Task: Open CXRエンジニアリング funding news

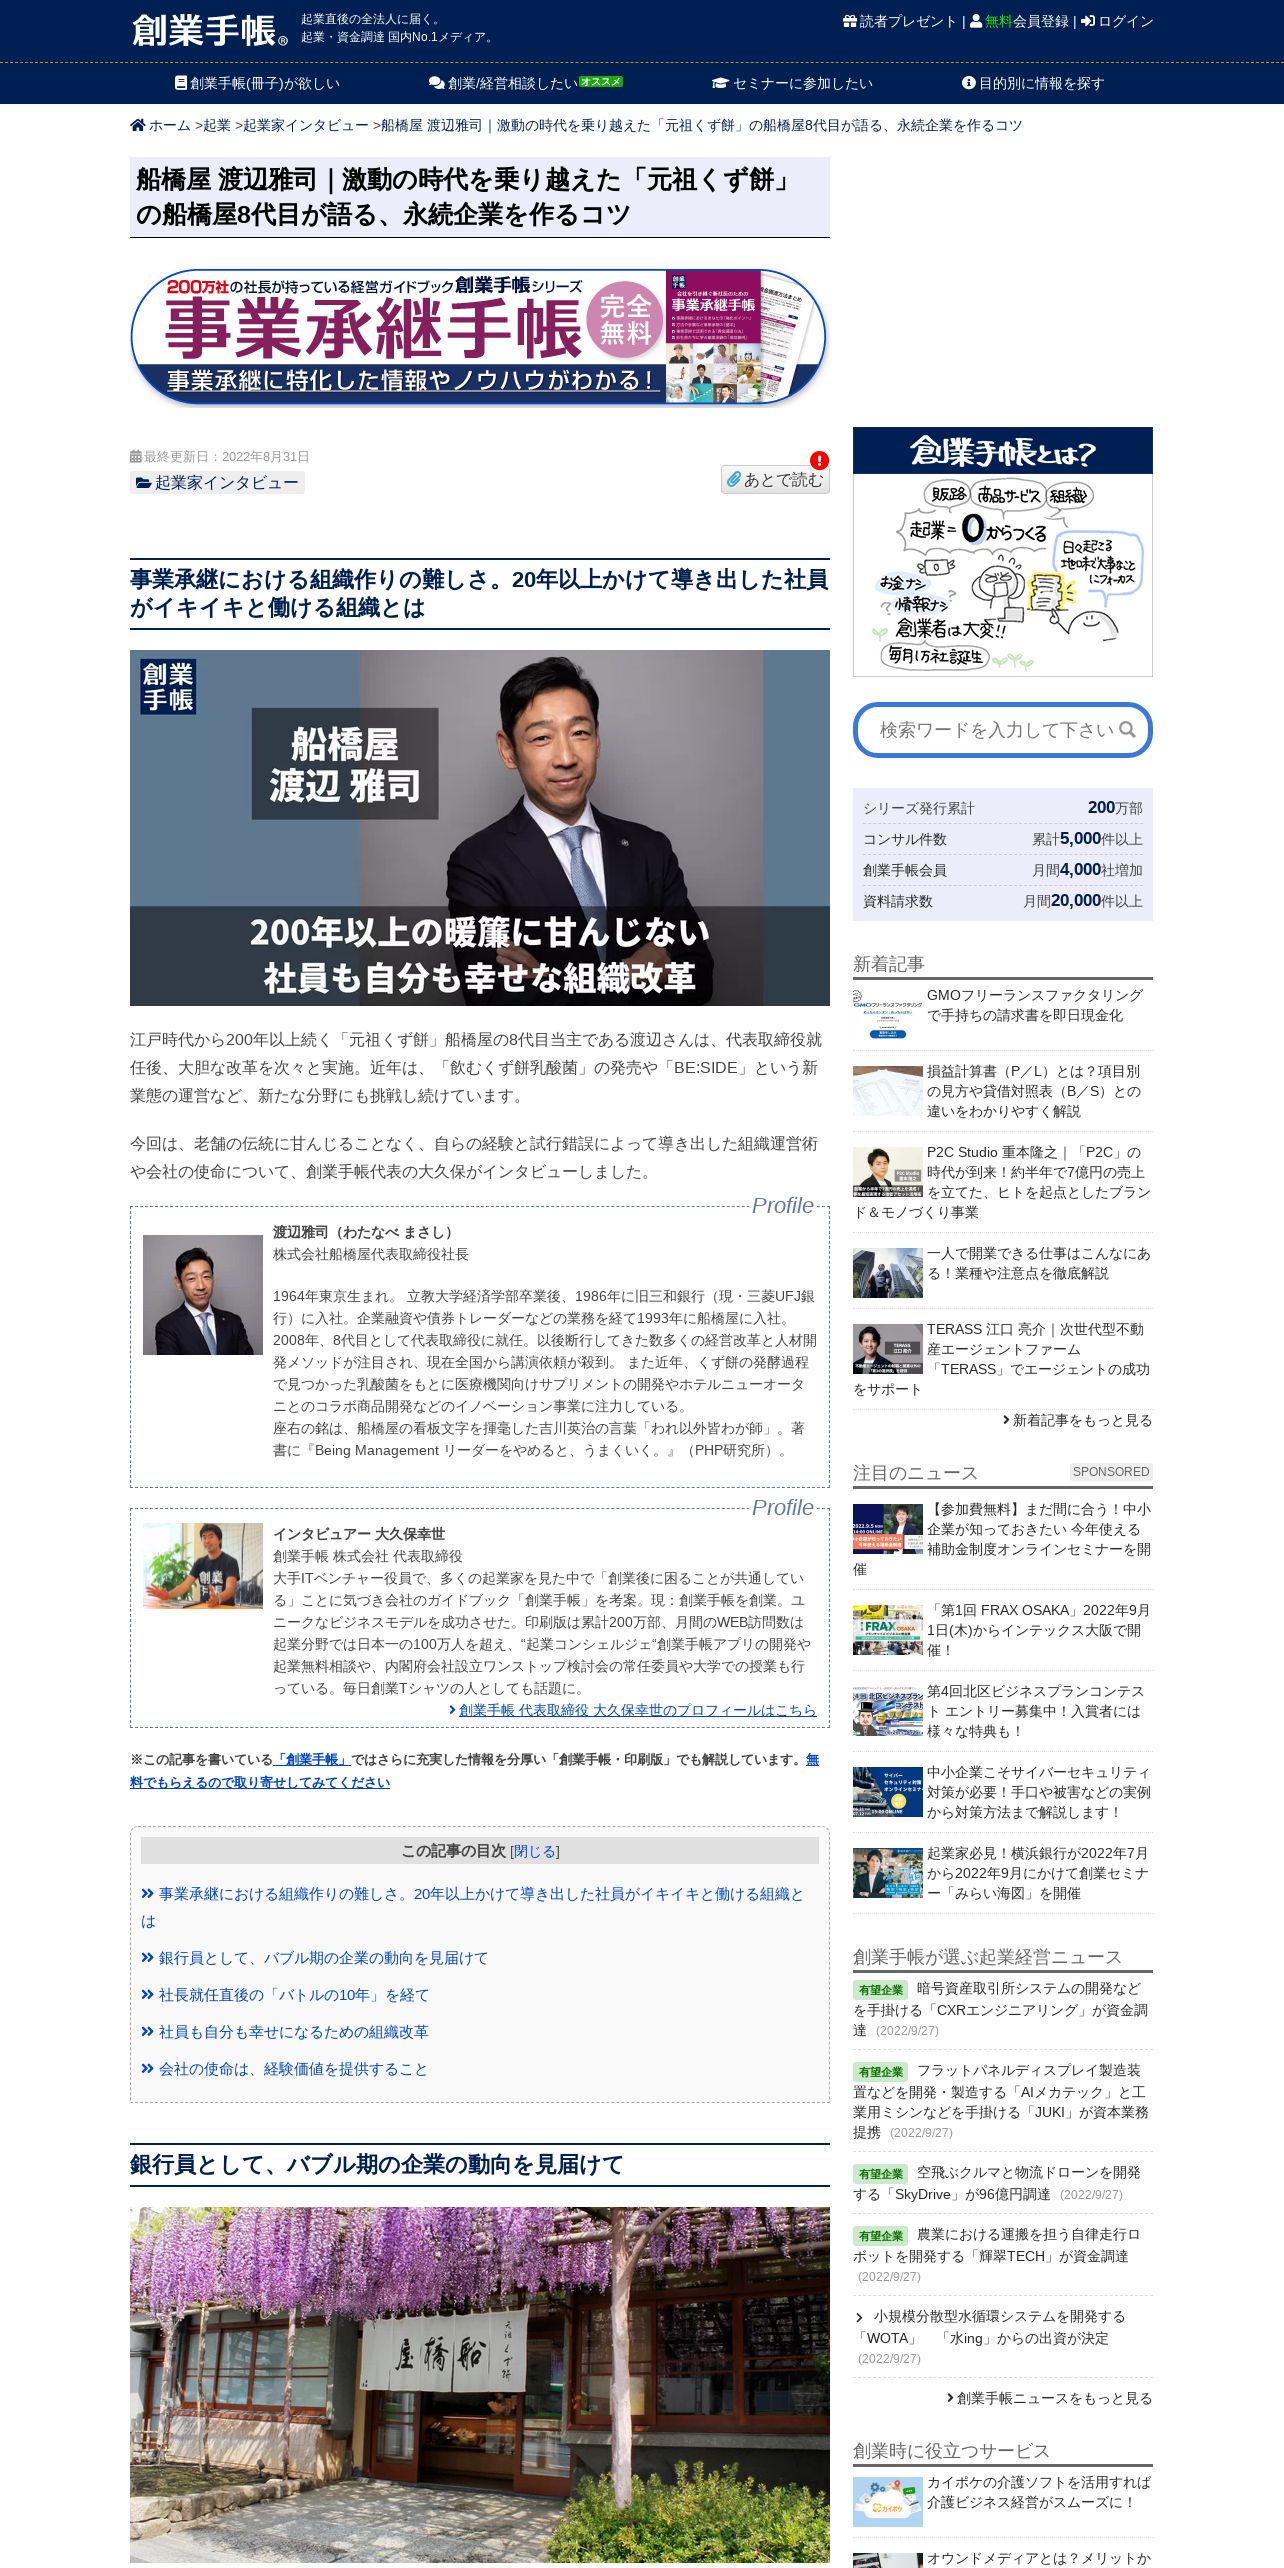Action: (1002, 2009)
